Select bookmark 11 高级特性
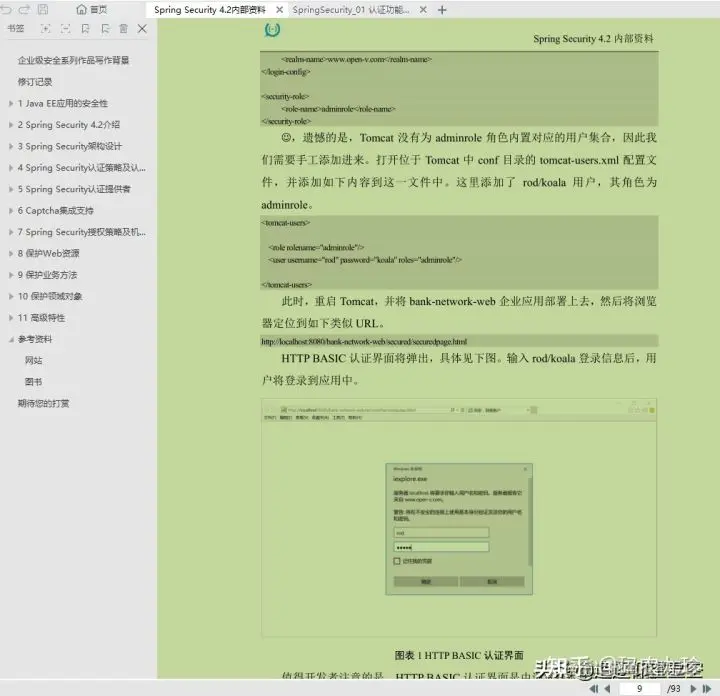Image resolution: width=720 pixels, height=696 pixels. (41, 317)
